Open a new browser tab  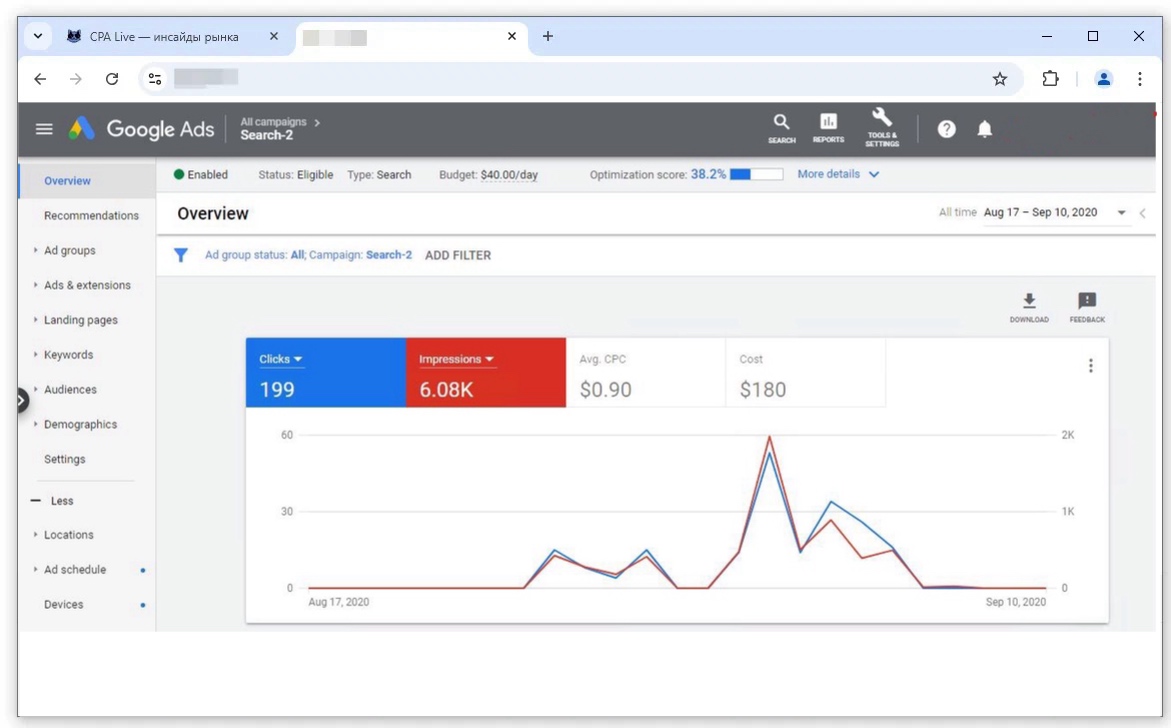click(547, 36)
